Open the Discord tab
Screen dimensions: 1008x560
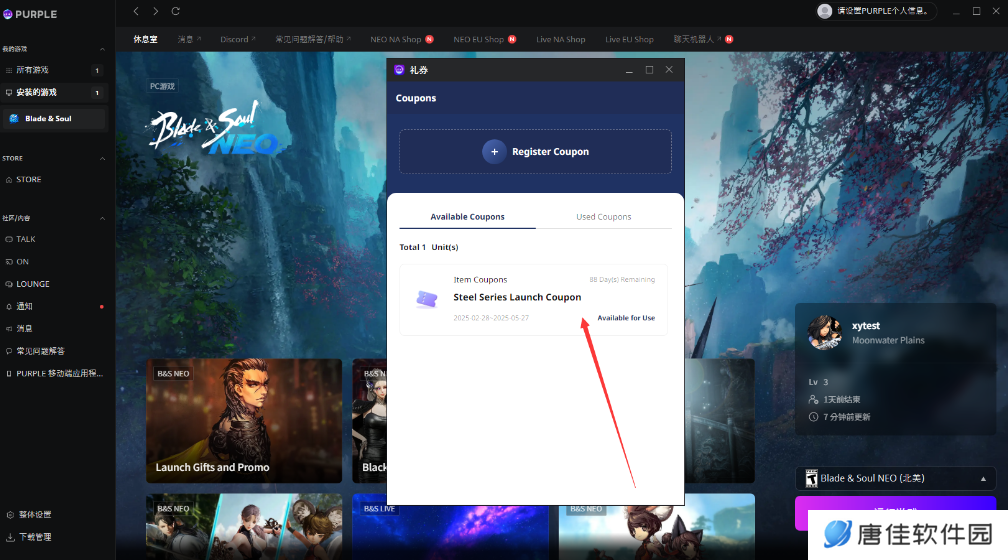tap(237, 39)
